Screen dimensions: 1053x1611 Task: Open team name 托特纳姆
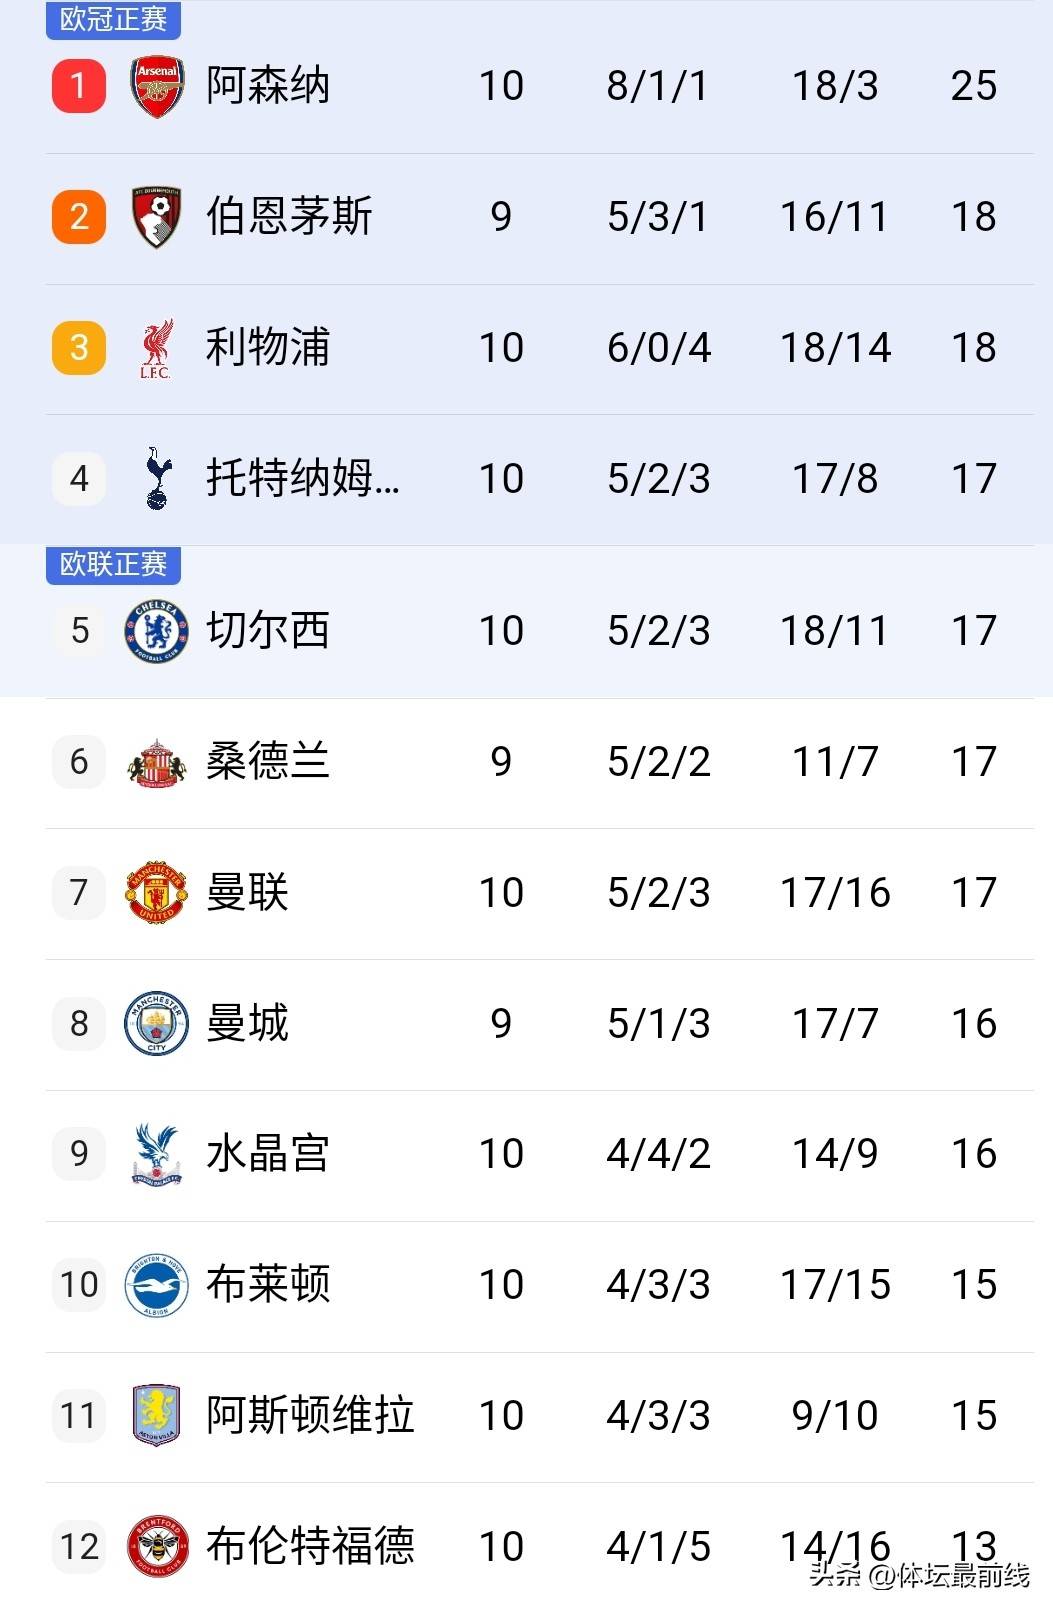click(302, 479)
